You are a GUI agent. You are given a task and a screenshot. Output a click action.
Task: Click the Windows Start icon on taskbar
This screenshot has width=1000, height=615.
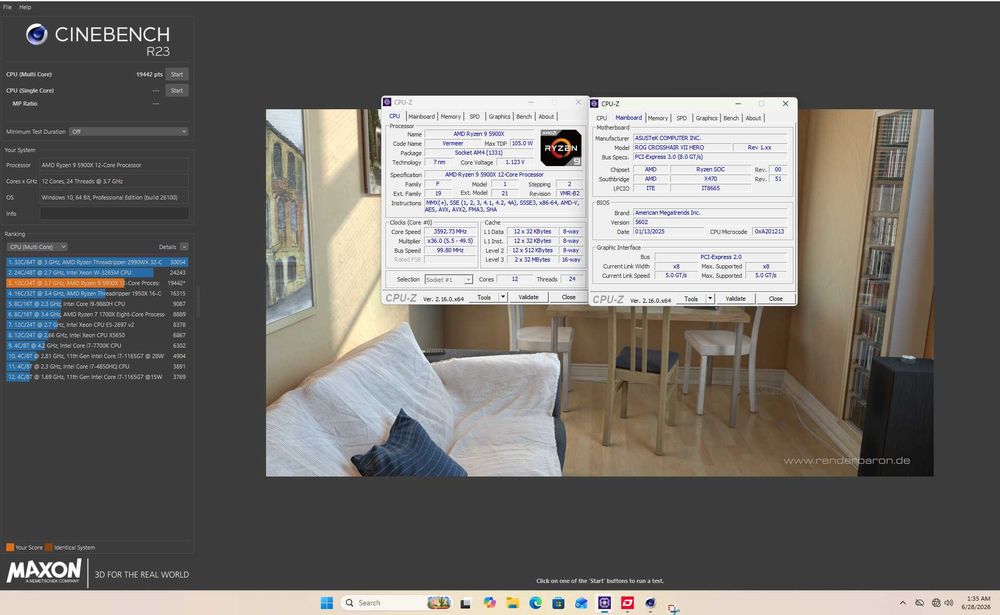coord(327,603)
